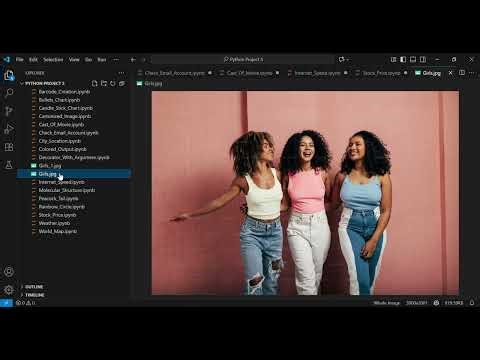Screen dimensions: 480x360
Task: Open Bullets_Chart.ipynb in Explorer
Action: point(59,100)
